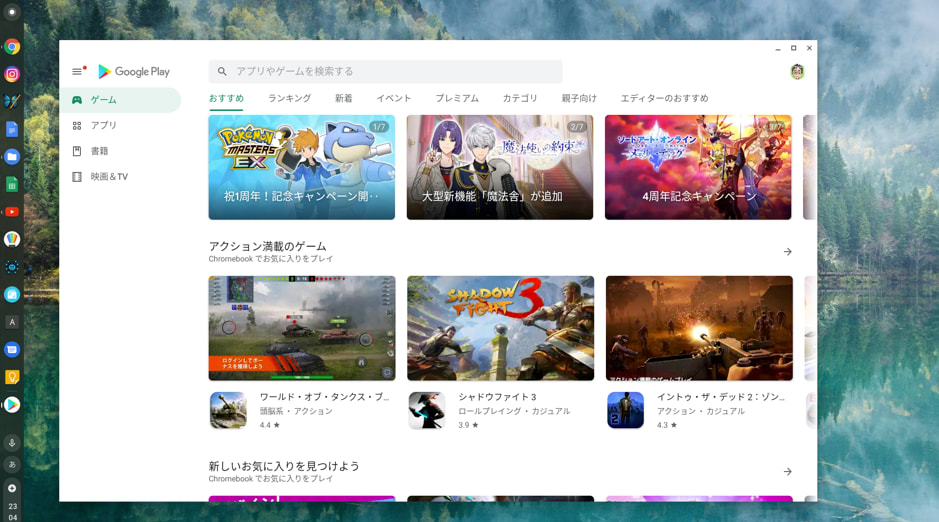The width and height of the screenshot is (939, 522).
Task: Open the Shadow Fight 3 promo image
Action: tap(501, 328)
